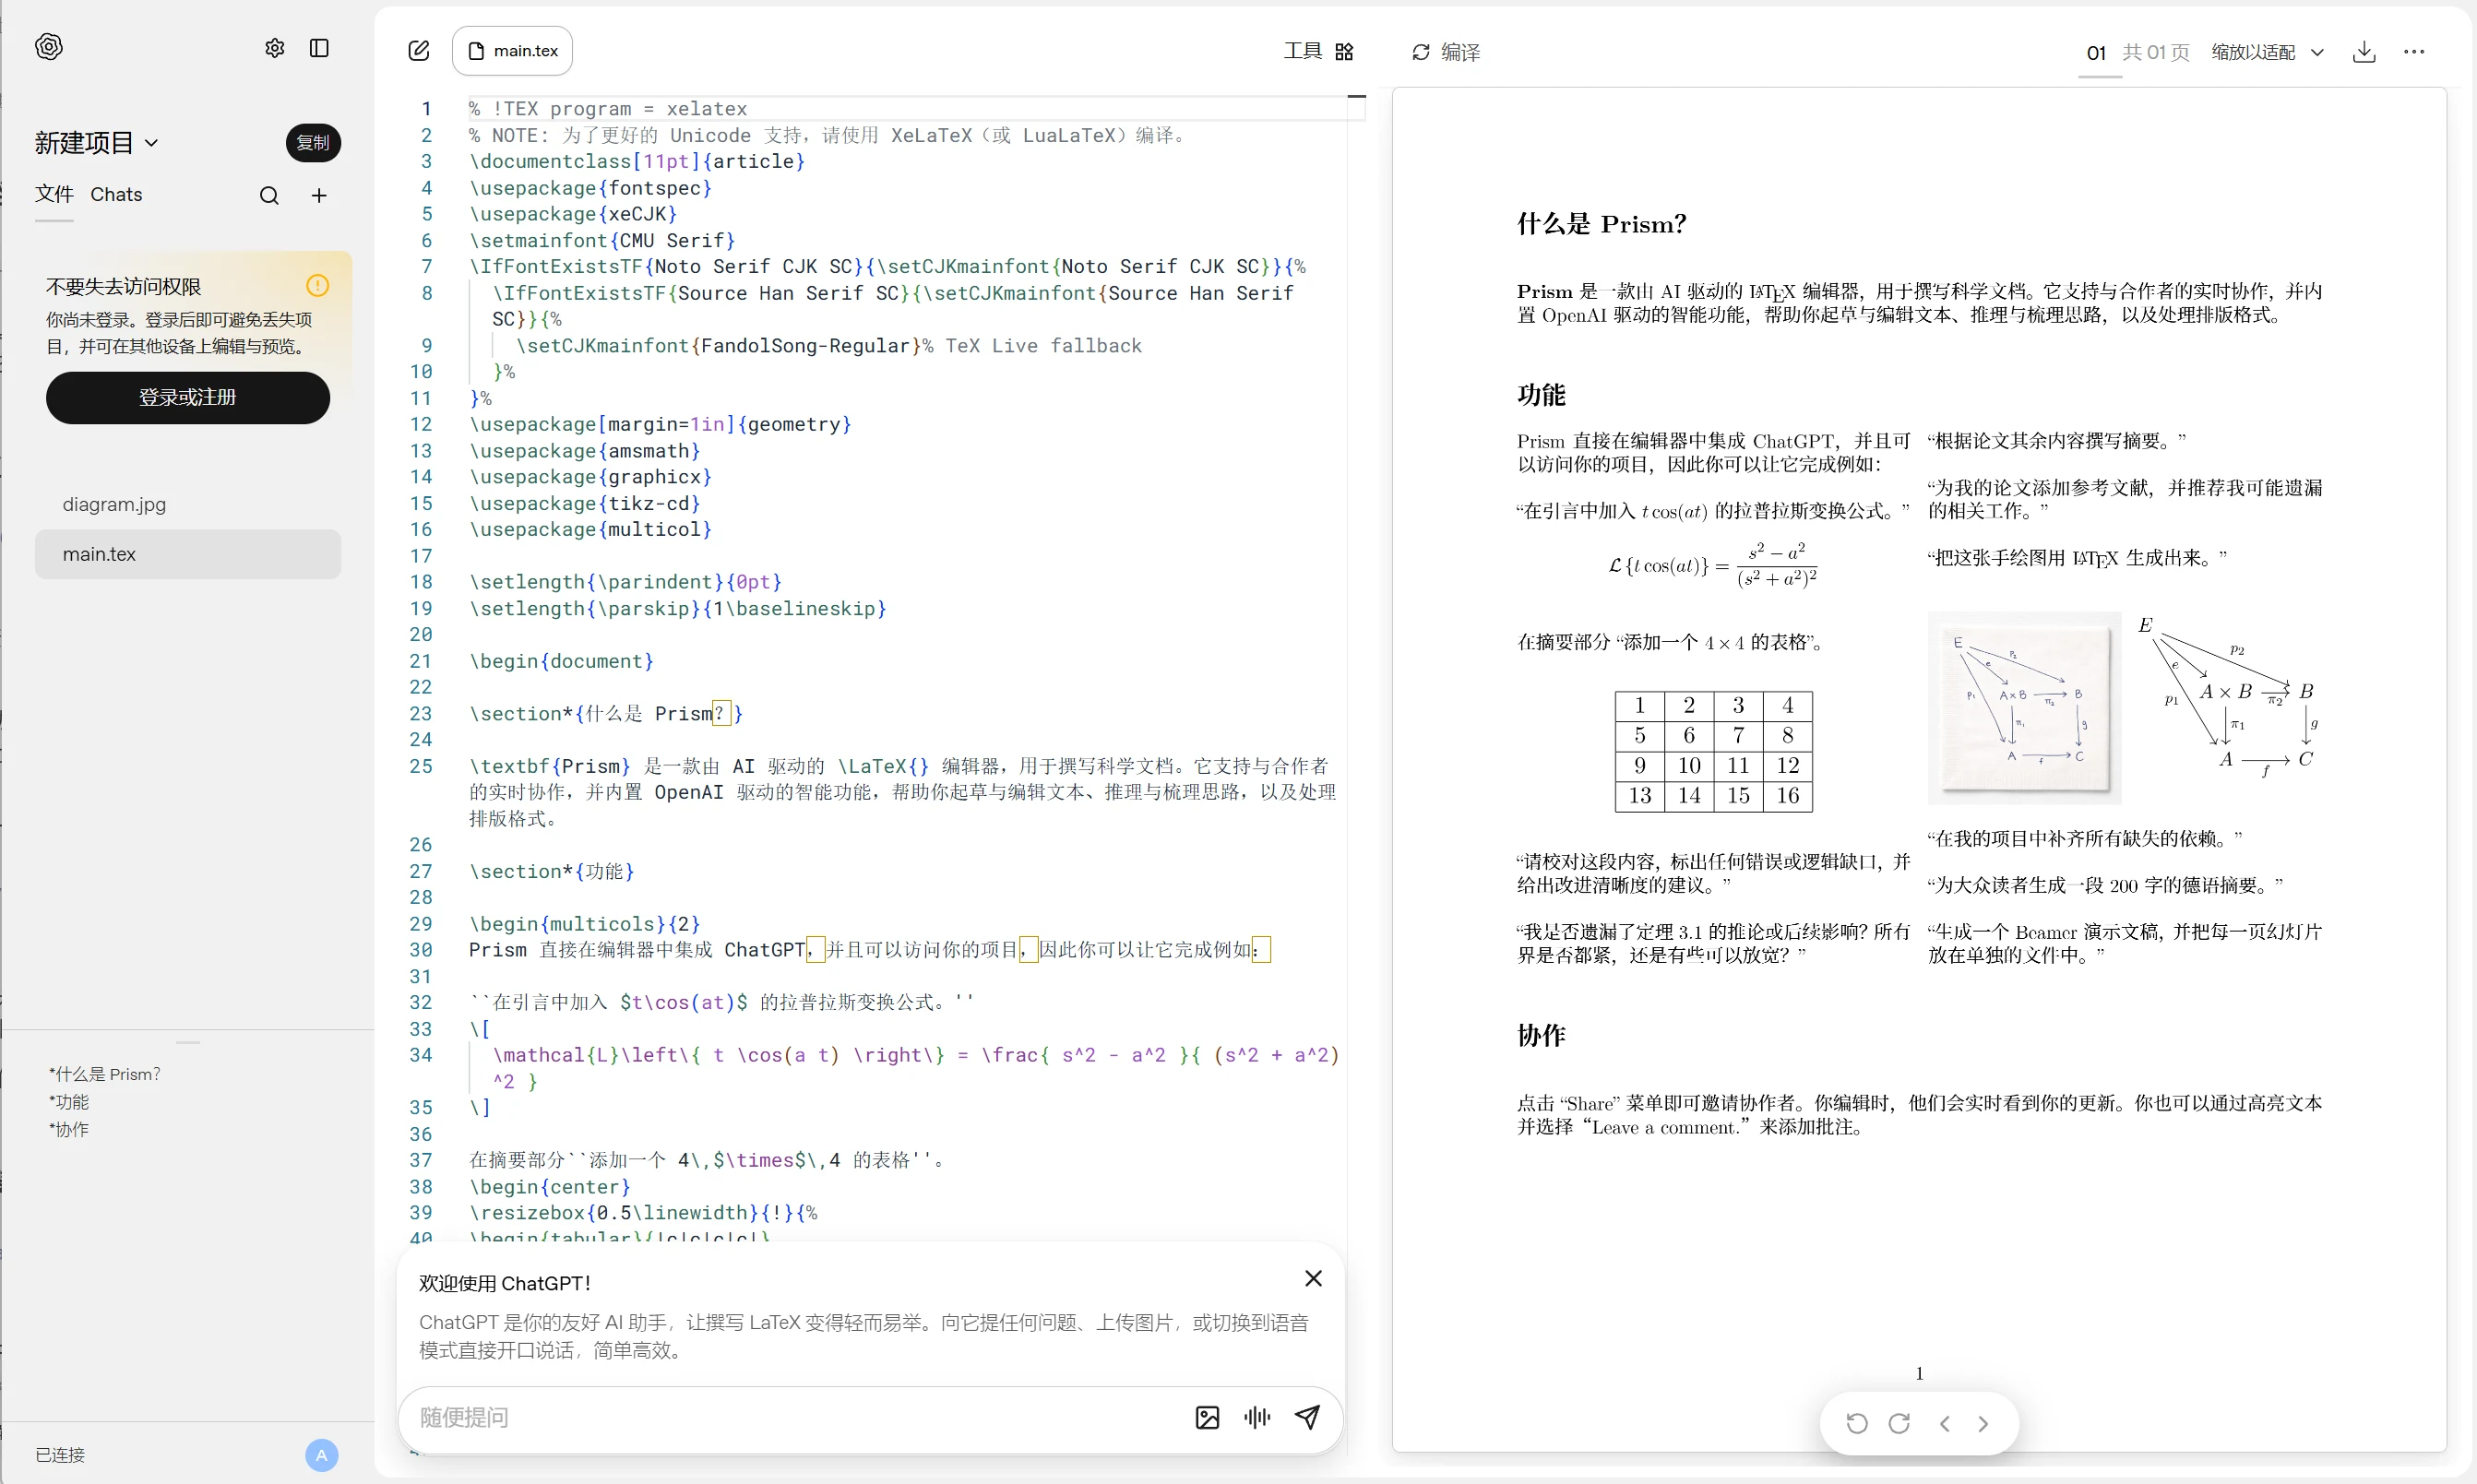
Task: Click the new edit compose icon
Action: [419, 51]
